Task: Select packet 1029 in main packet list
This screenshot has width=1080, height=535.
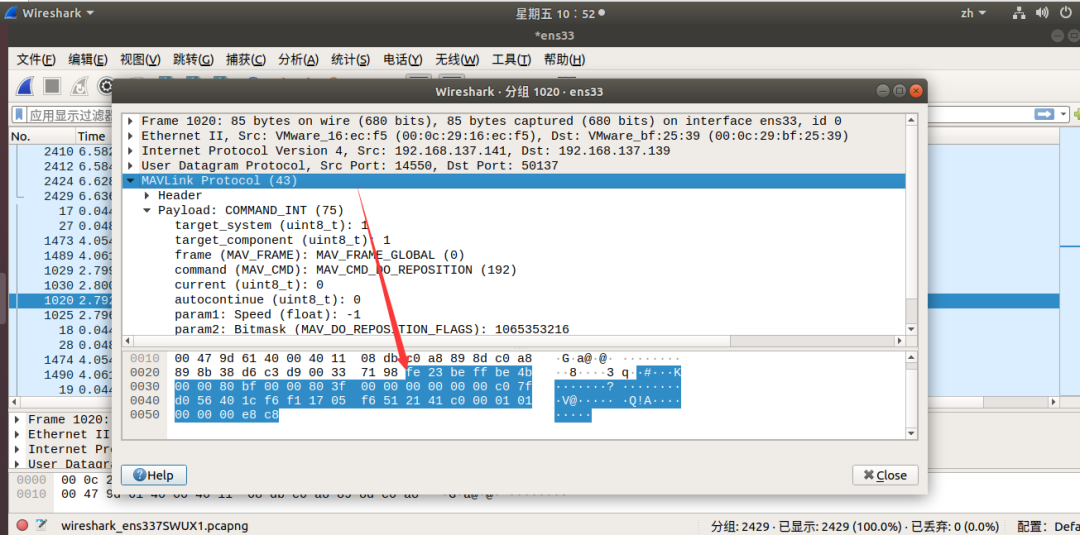Action: point(61,270)
